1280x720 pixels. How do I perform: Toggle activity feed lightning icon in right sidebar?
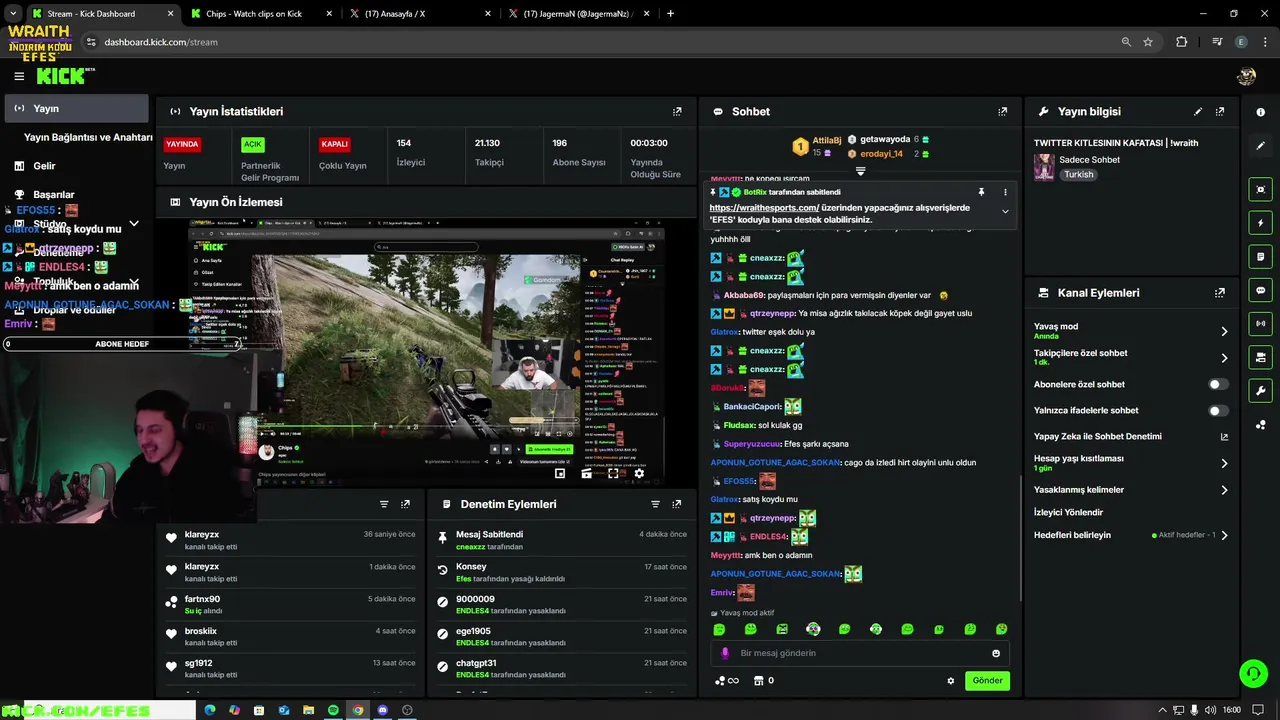point(1260,223)
